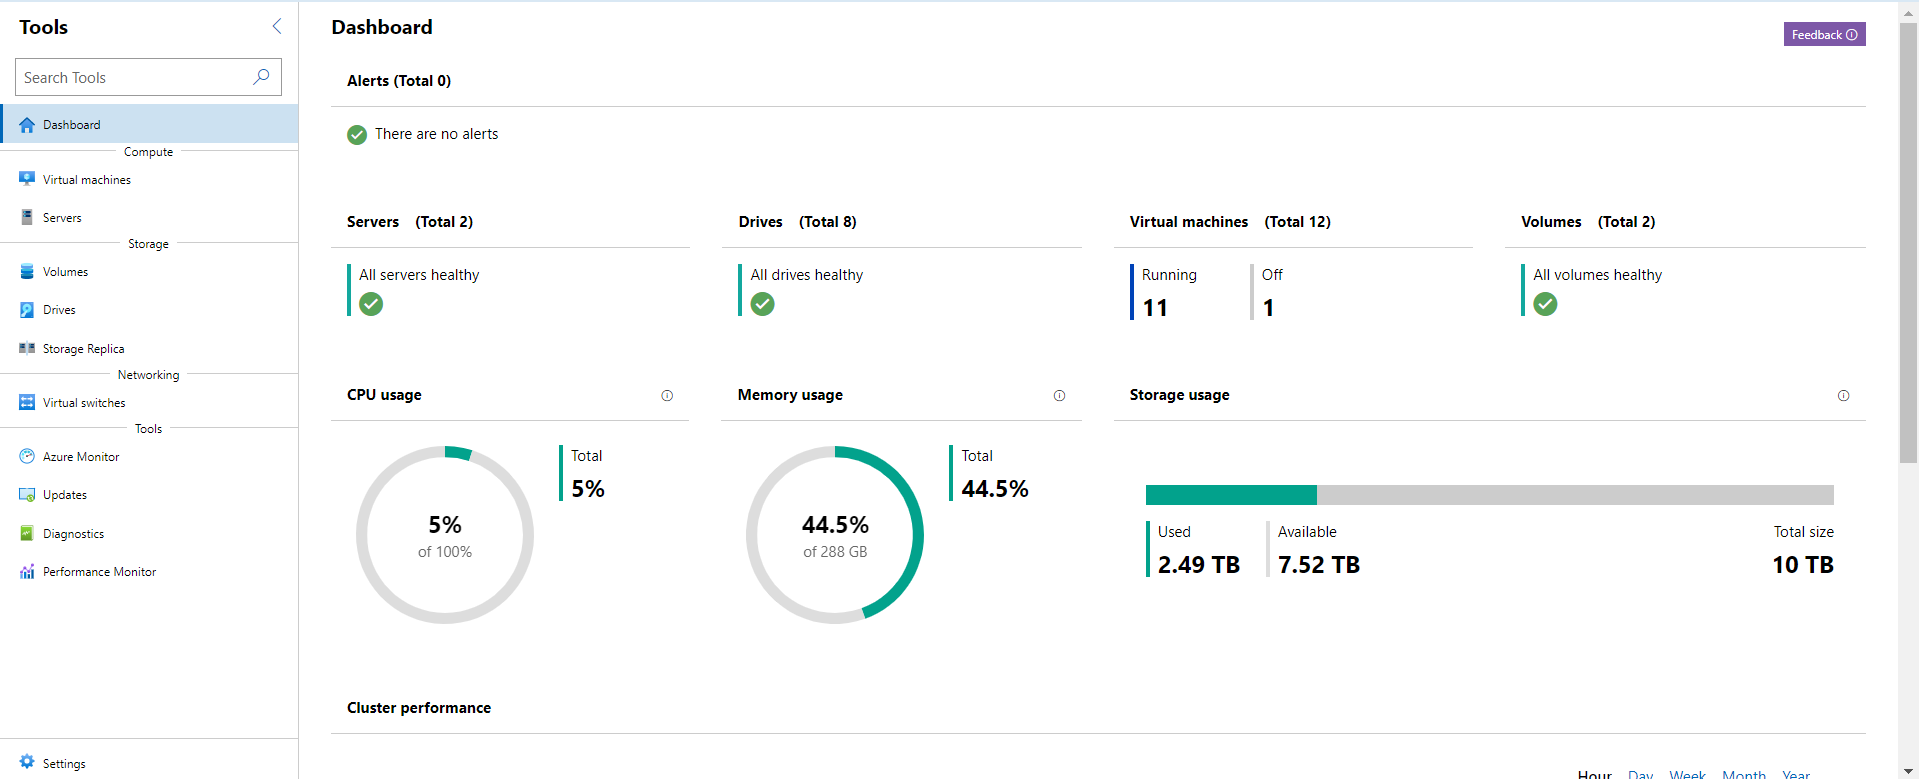Click the Settings gear icon
1919x779 pixels.
click(x=27, y=762)
